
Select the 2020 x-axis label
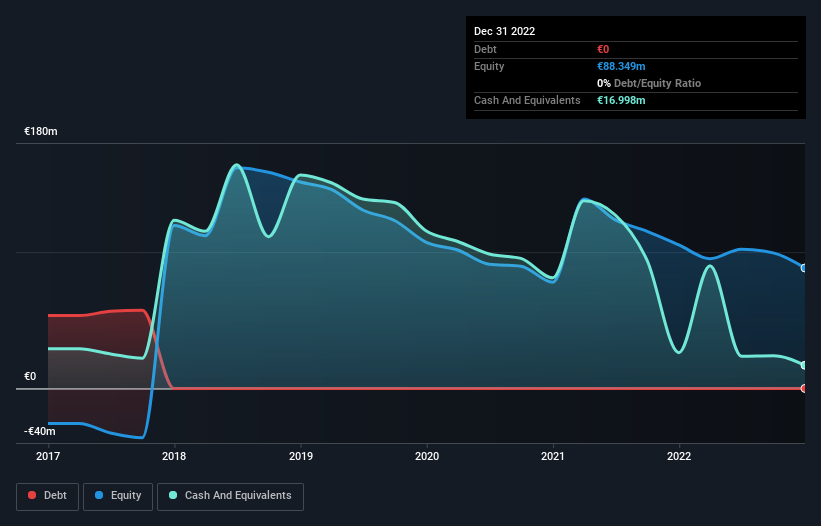point(427,456)
